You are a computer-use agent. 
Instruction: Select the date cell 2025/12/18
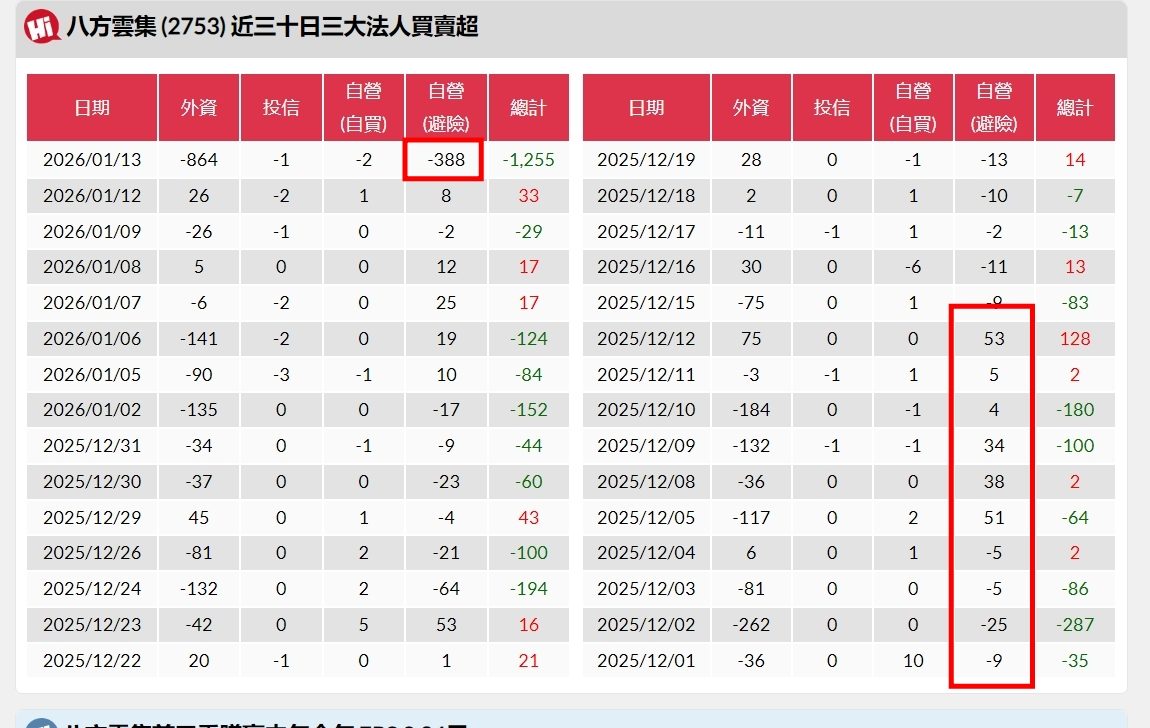click(646, 196)
